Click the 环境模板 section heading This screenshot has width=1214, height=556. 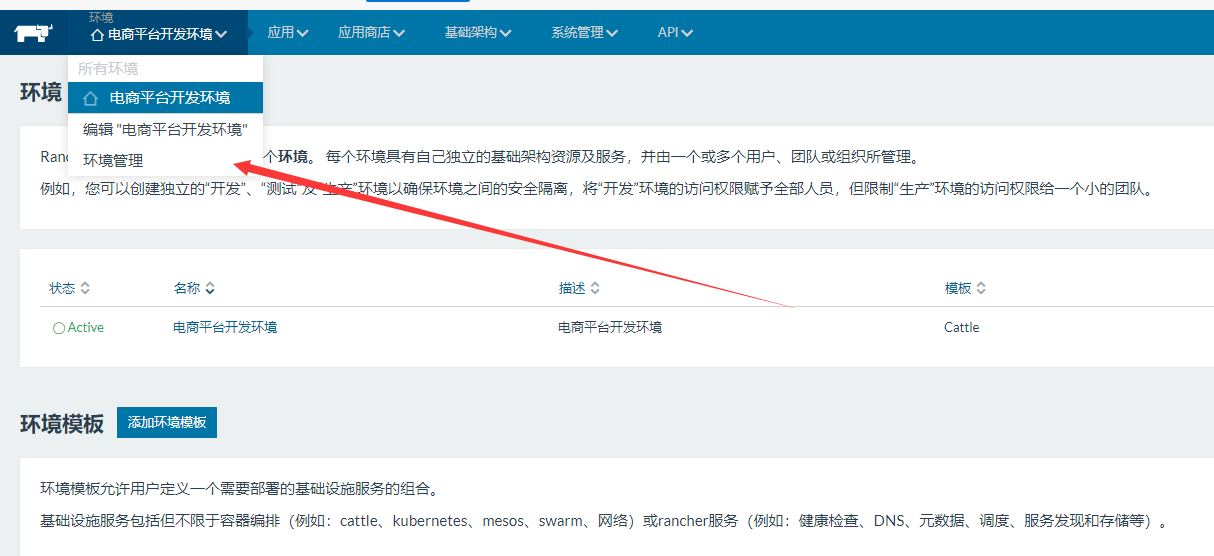point(62,424)
